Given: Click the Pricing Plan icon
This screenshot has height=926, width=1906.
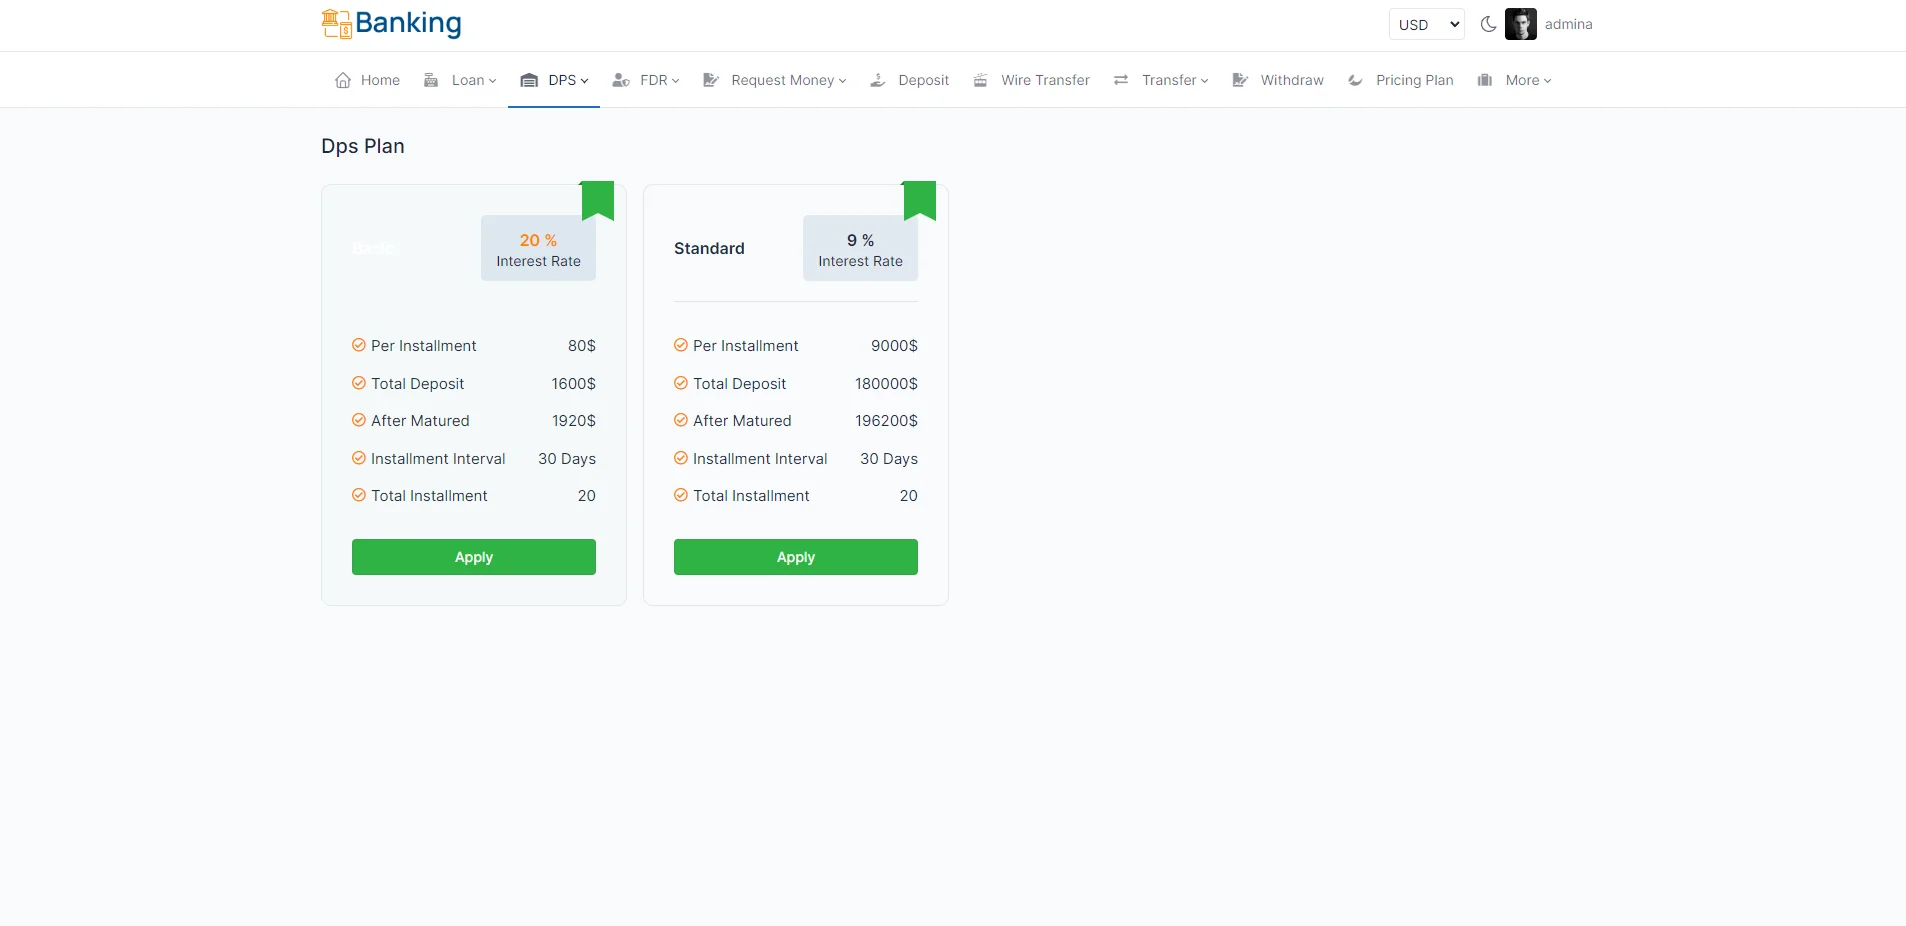Looking at the screenshot, I should point(1355,80).
